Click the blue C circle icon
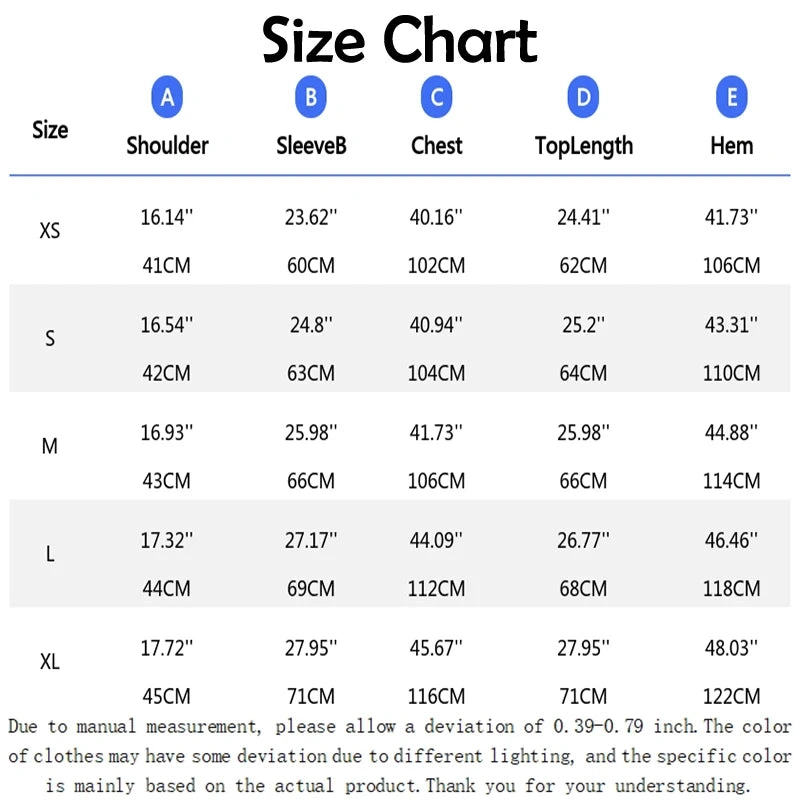Viewport: 800px width, 800px height. pos(436,97)
